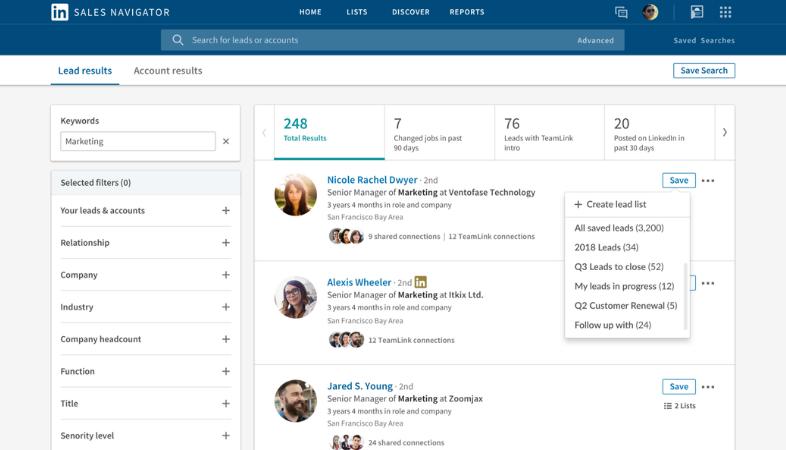Click the next stats arrow

[725, 132]
